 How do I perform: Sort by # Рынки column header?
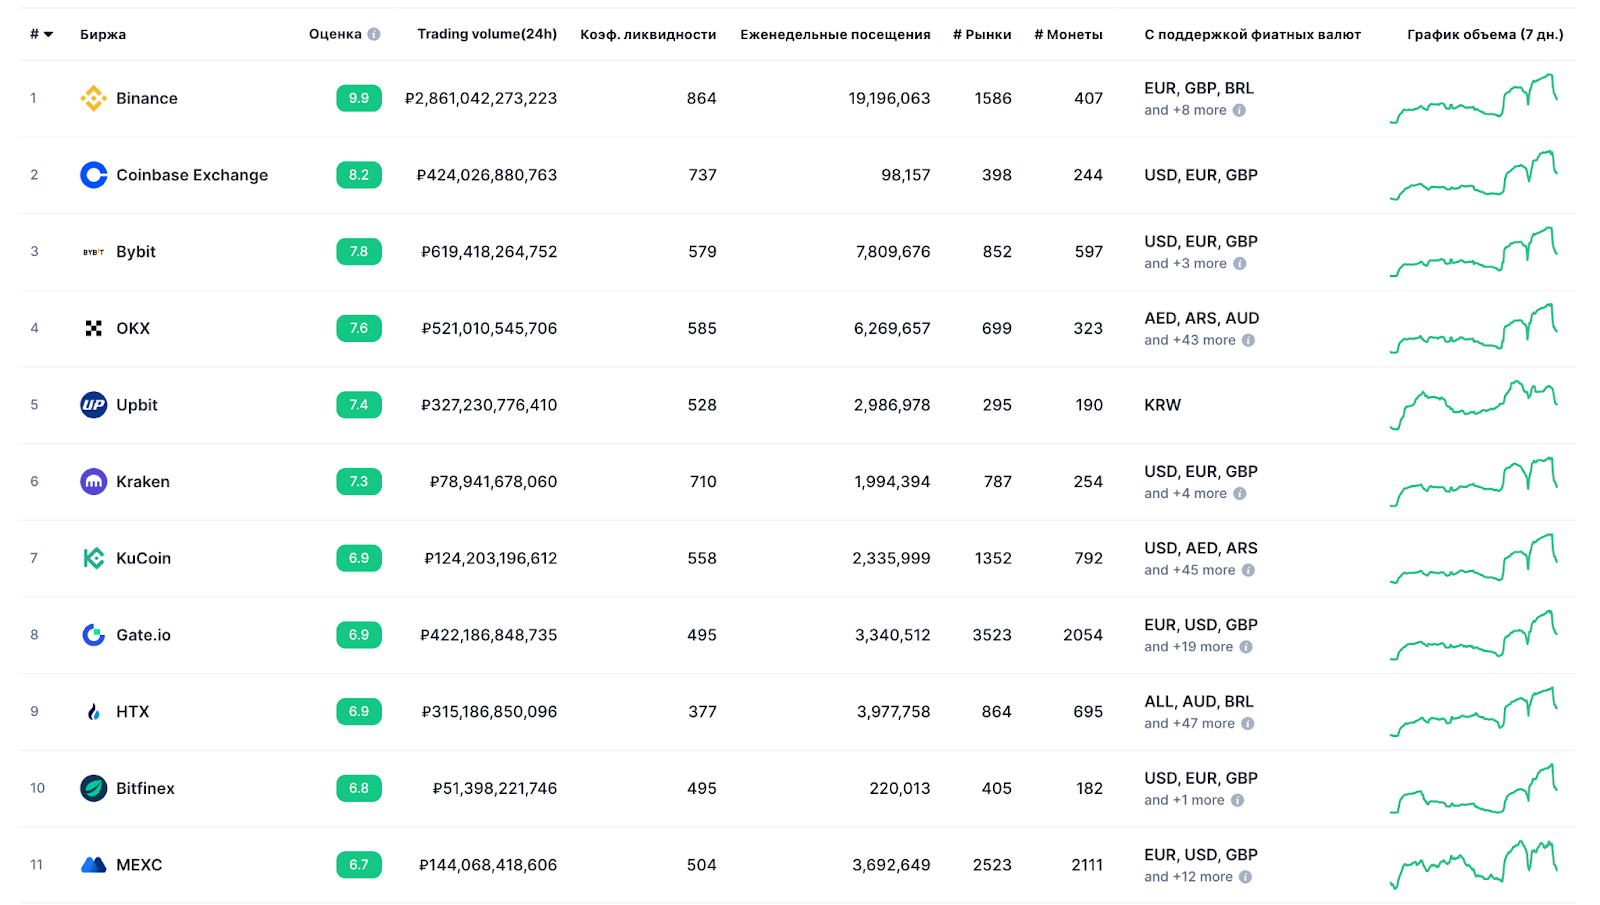(x=982, y=34)
